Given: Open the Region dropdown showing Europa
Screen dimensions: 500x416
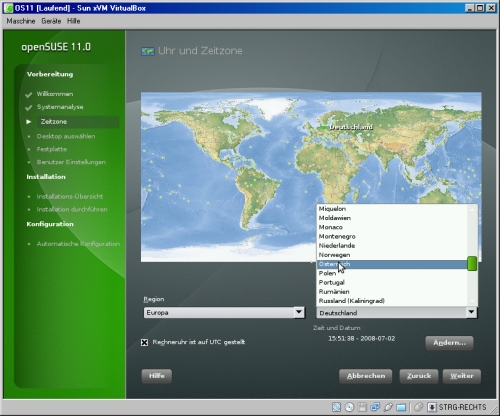Looking at the screenshot, I should tap(224, 313).
